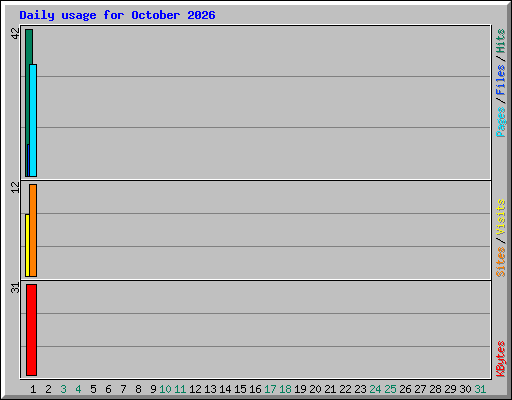This screenshot has height=400, width=512.
Task: Click day 9 on the x-axis
Action: coord(153,389)
